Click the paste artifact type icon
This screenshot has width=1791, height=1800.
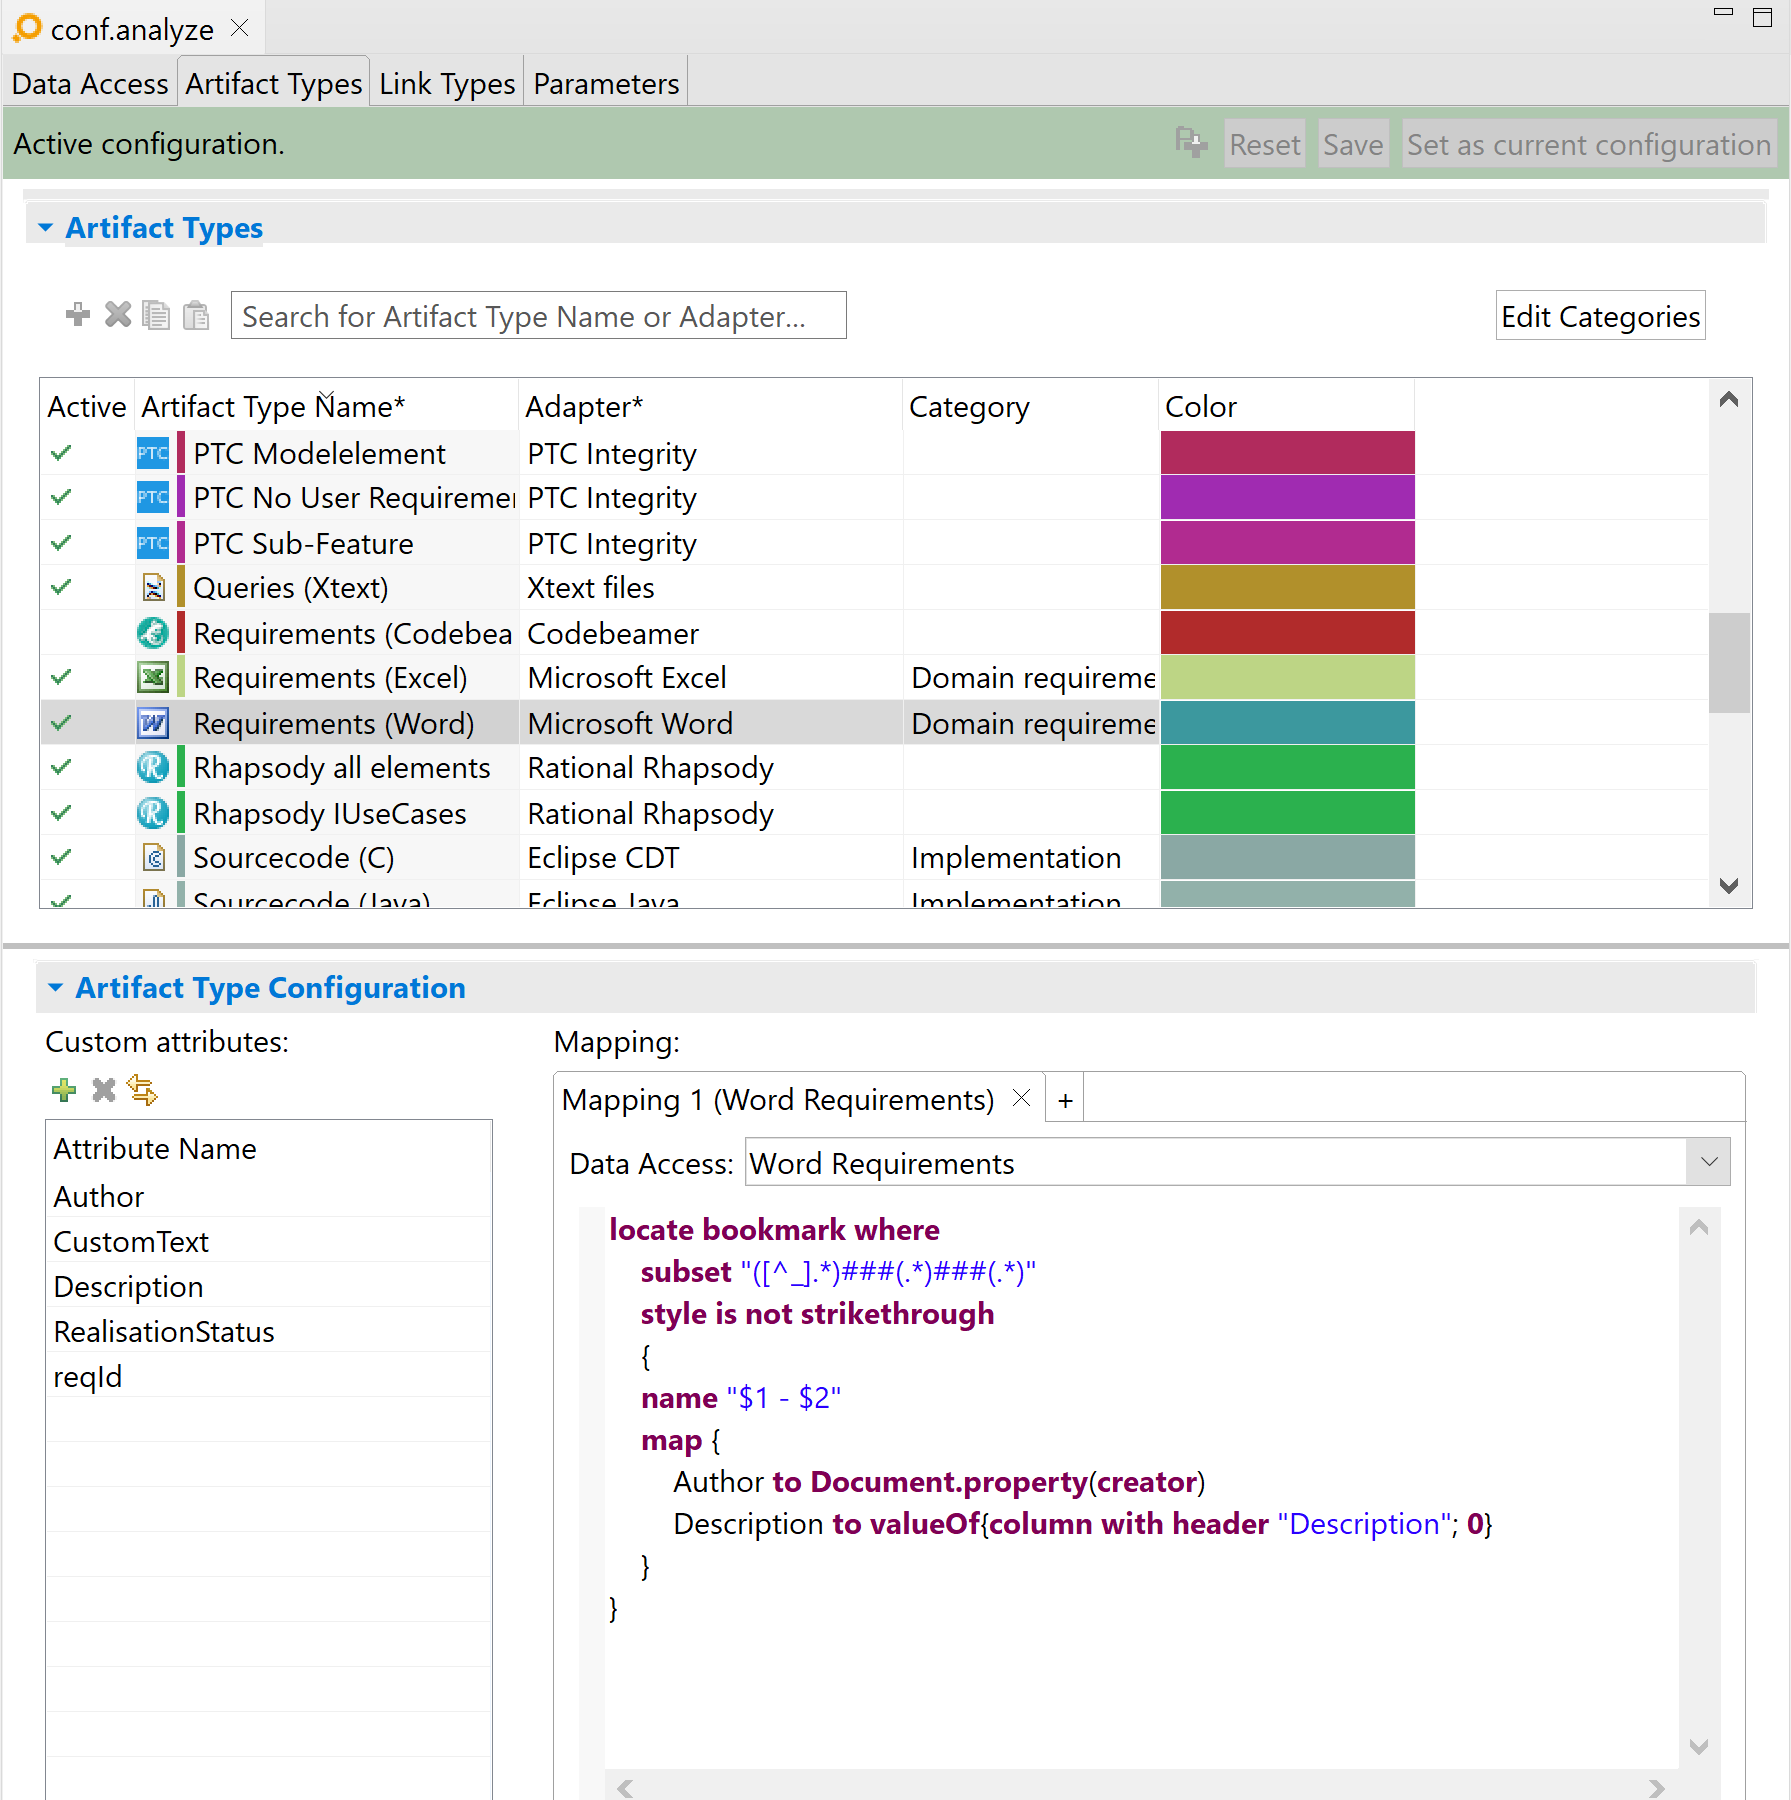[196, 315]
